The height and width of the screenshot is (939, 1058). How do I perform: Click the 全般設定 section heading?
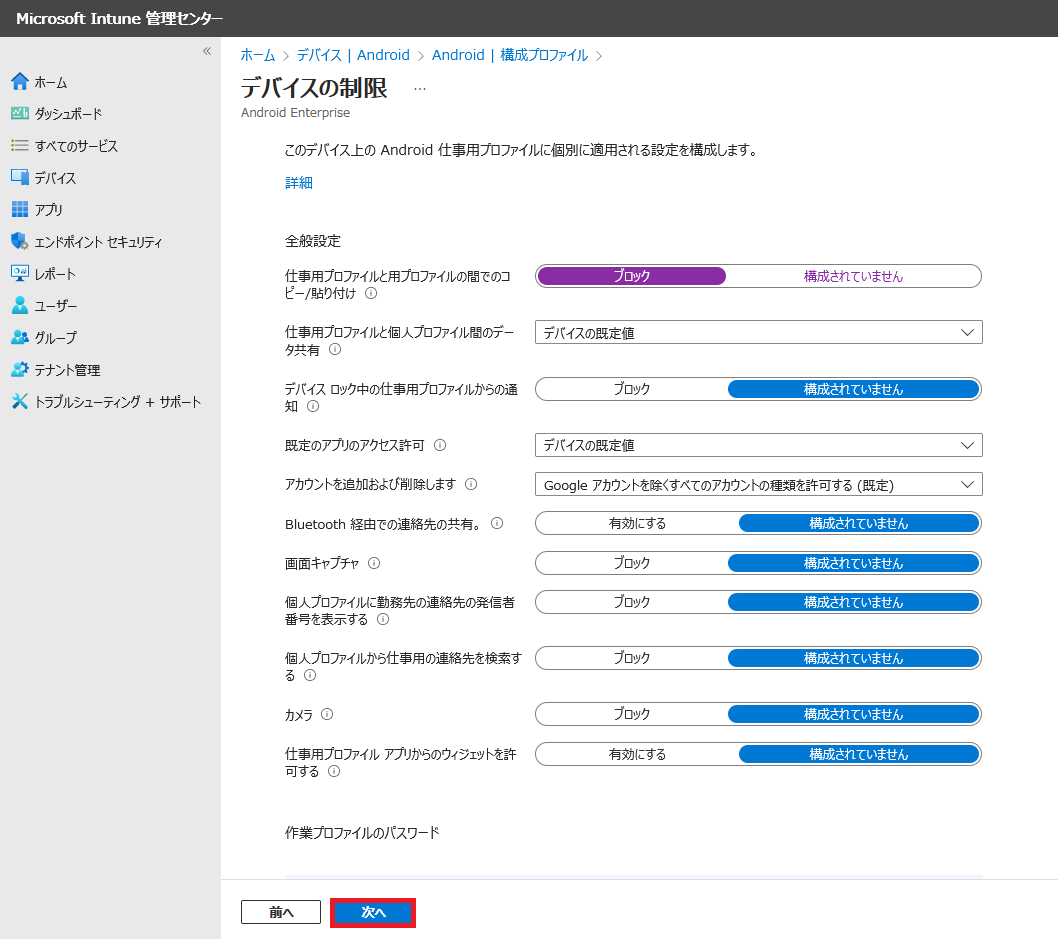[312, 241]
